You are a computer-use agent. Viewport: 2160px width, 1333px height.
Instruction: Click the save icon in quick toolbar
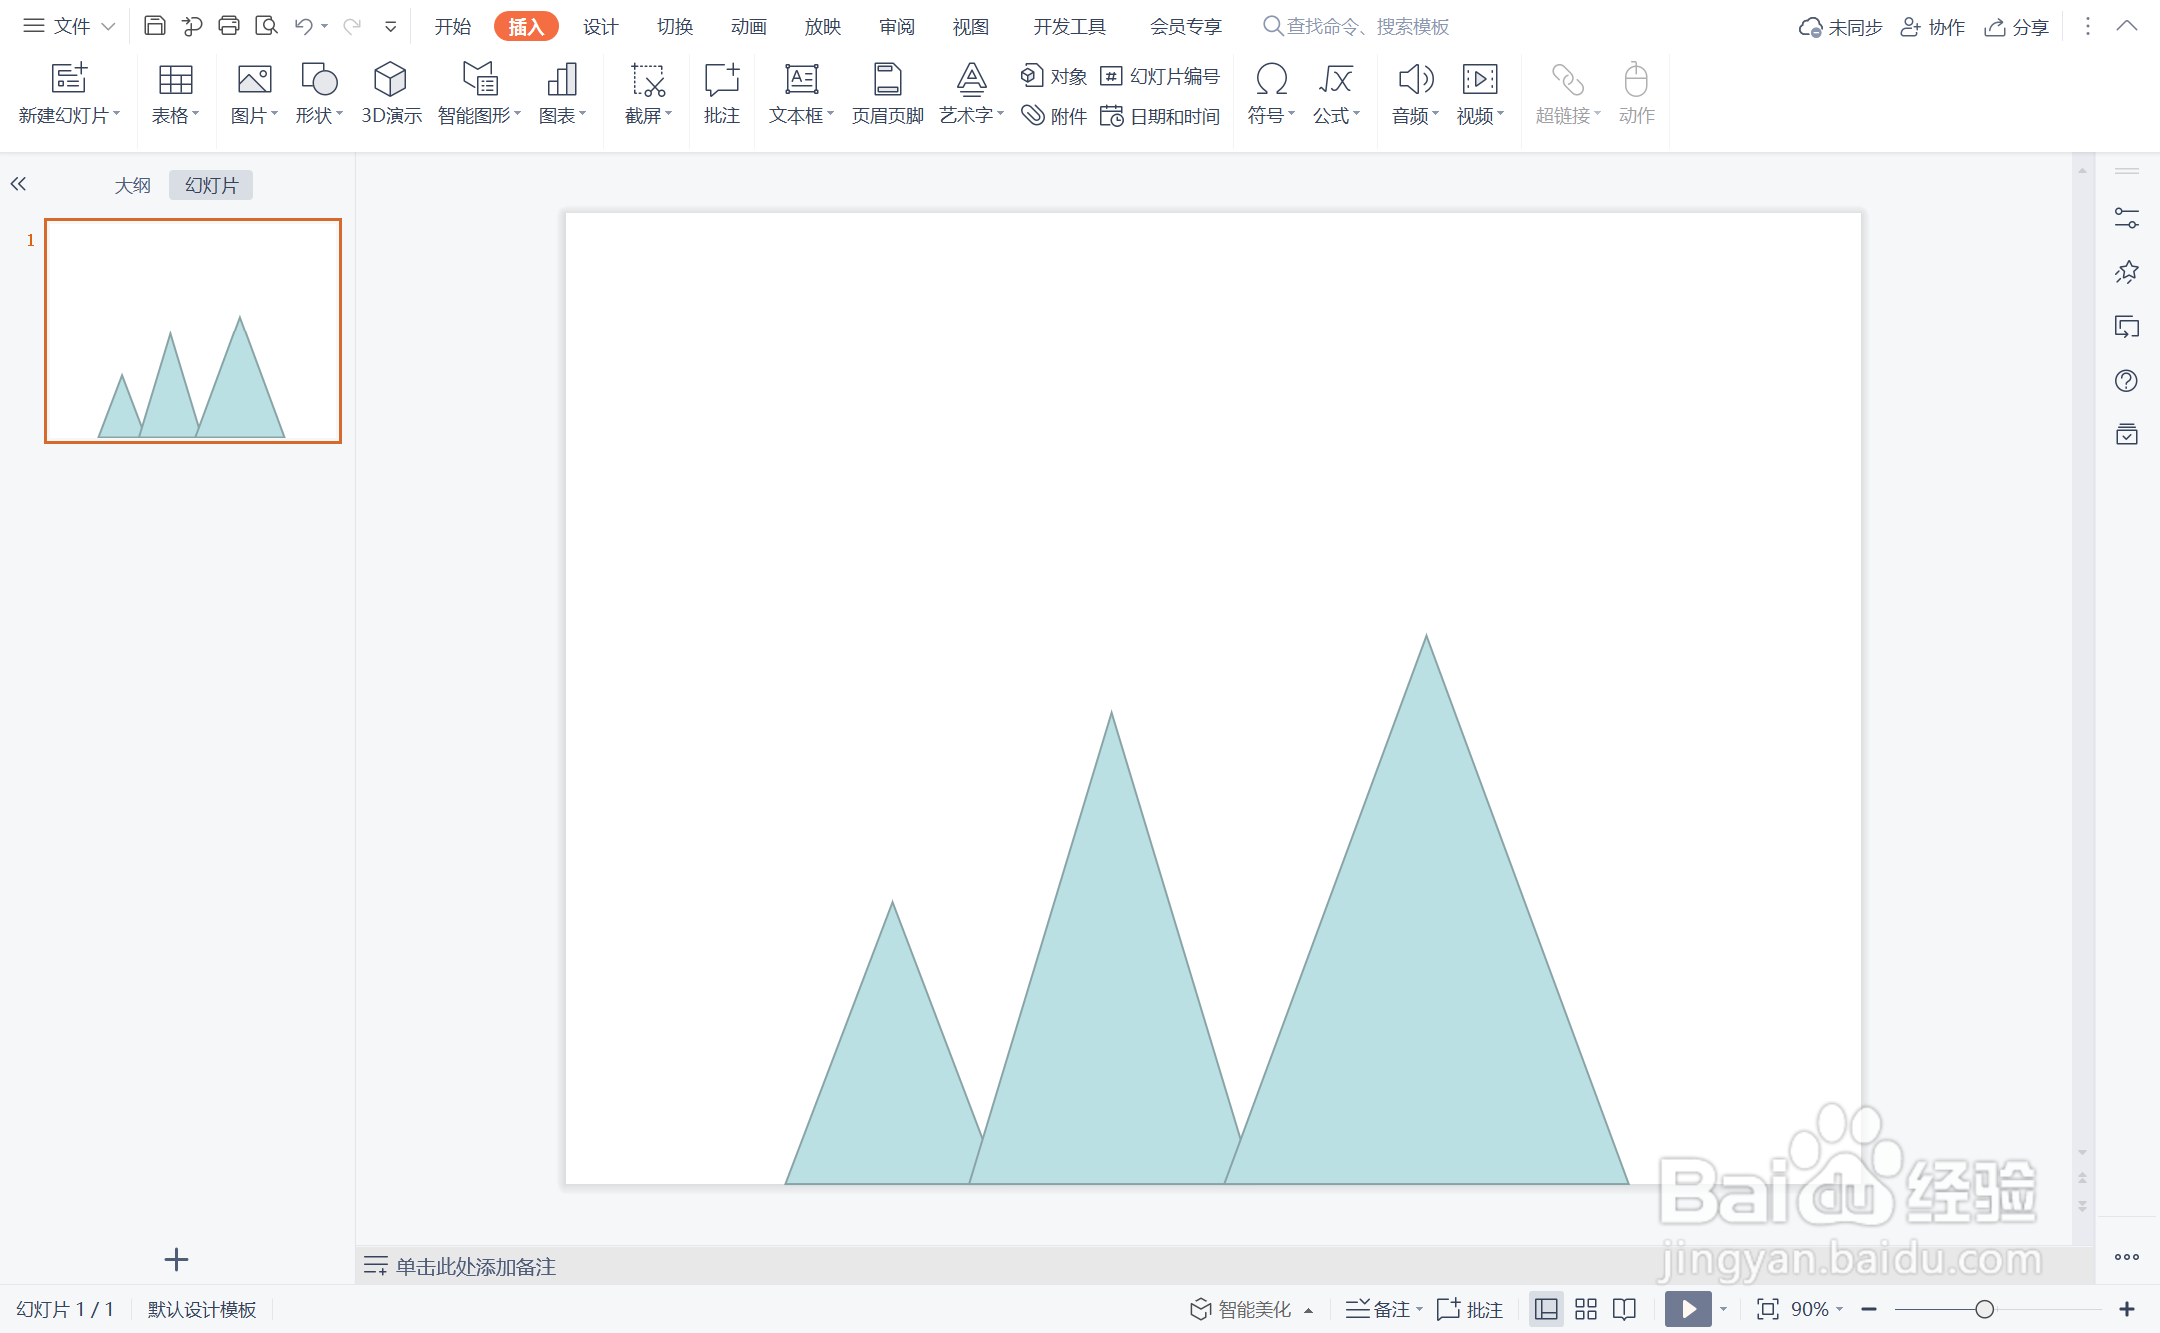pos(154,26)
